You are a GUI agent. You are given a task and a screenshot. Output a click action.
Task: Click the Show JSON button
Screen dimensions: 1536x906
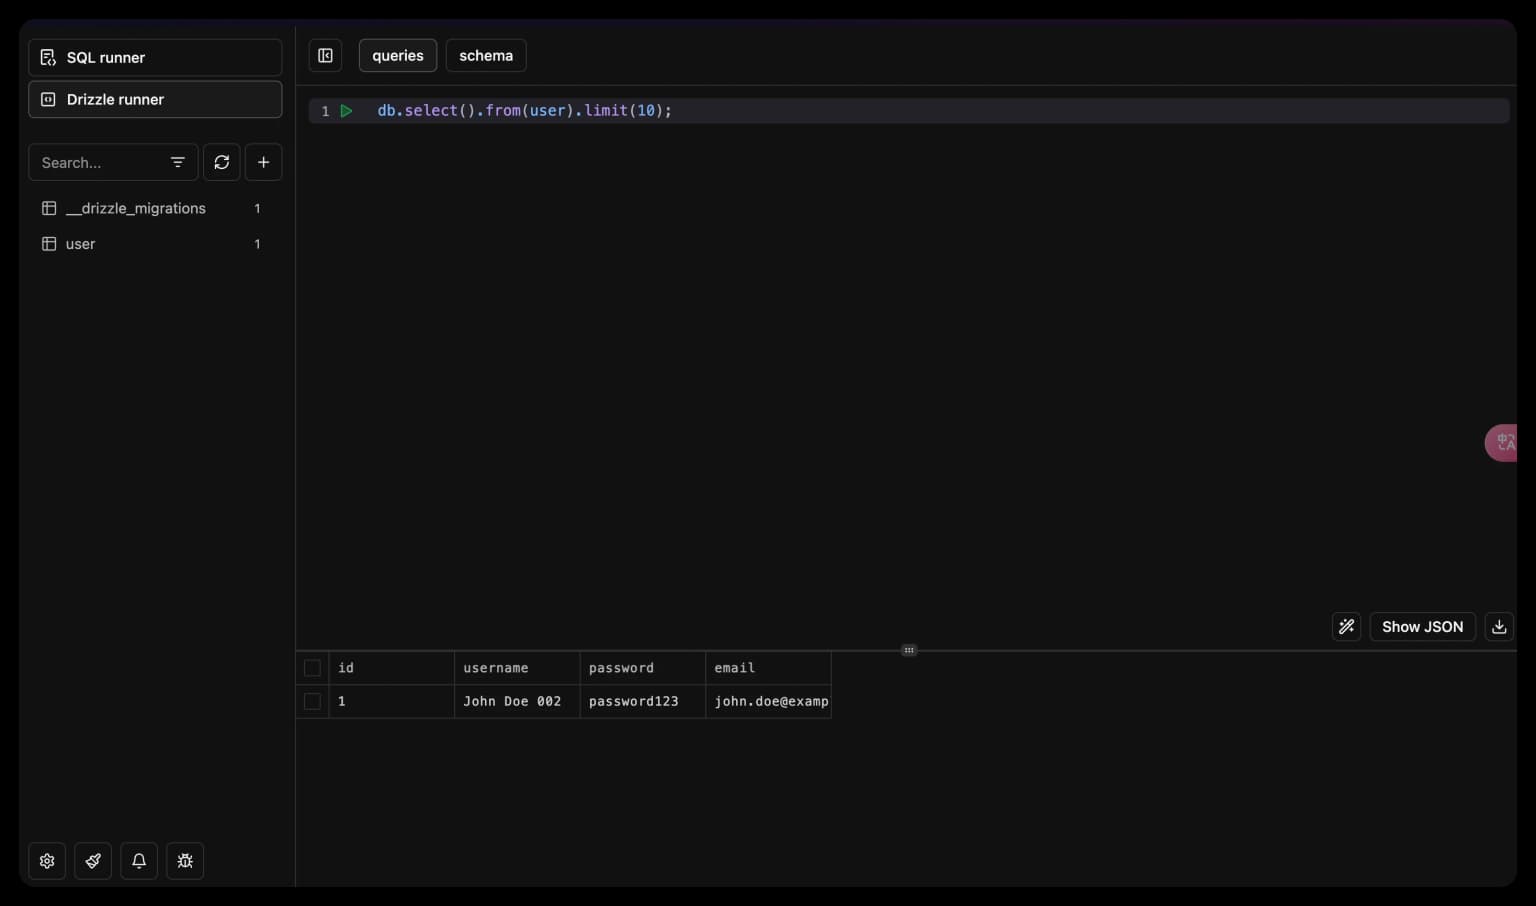point(1421,627)
